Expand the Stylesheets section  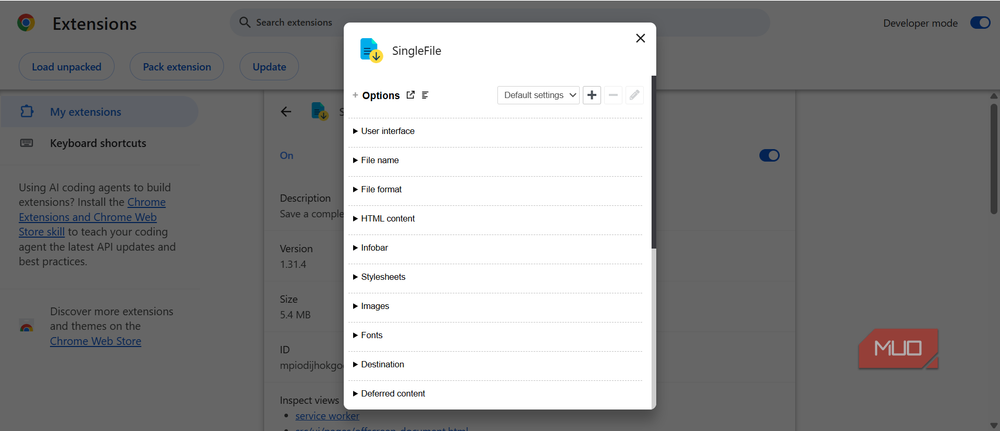pos(497,277)
